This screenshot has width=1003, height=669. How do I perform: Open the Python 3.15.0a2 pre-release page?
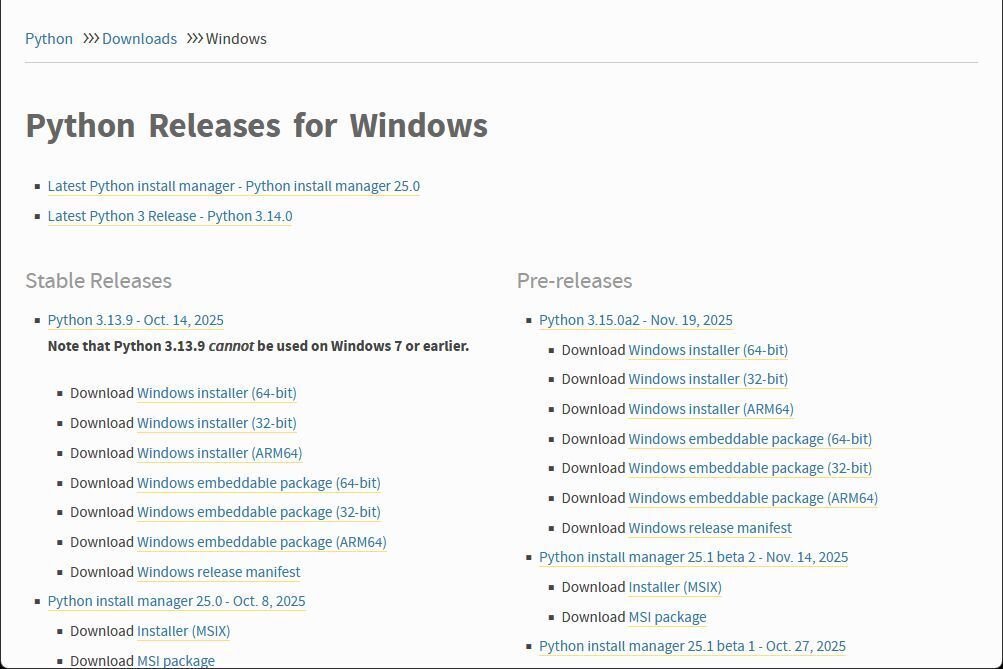click(x=635, y=320)
